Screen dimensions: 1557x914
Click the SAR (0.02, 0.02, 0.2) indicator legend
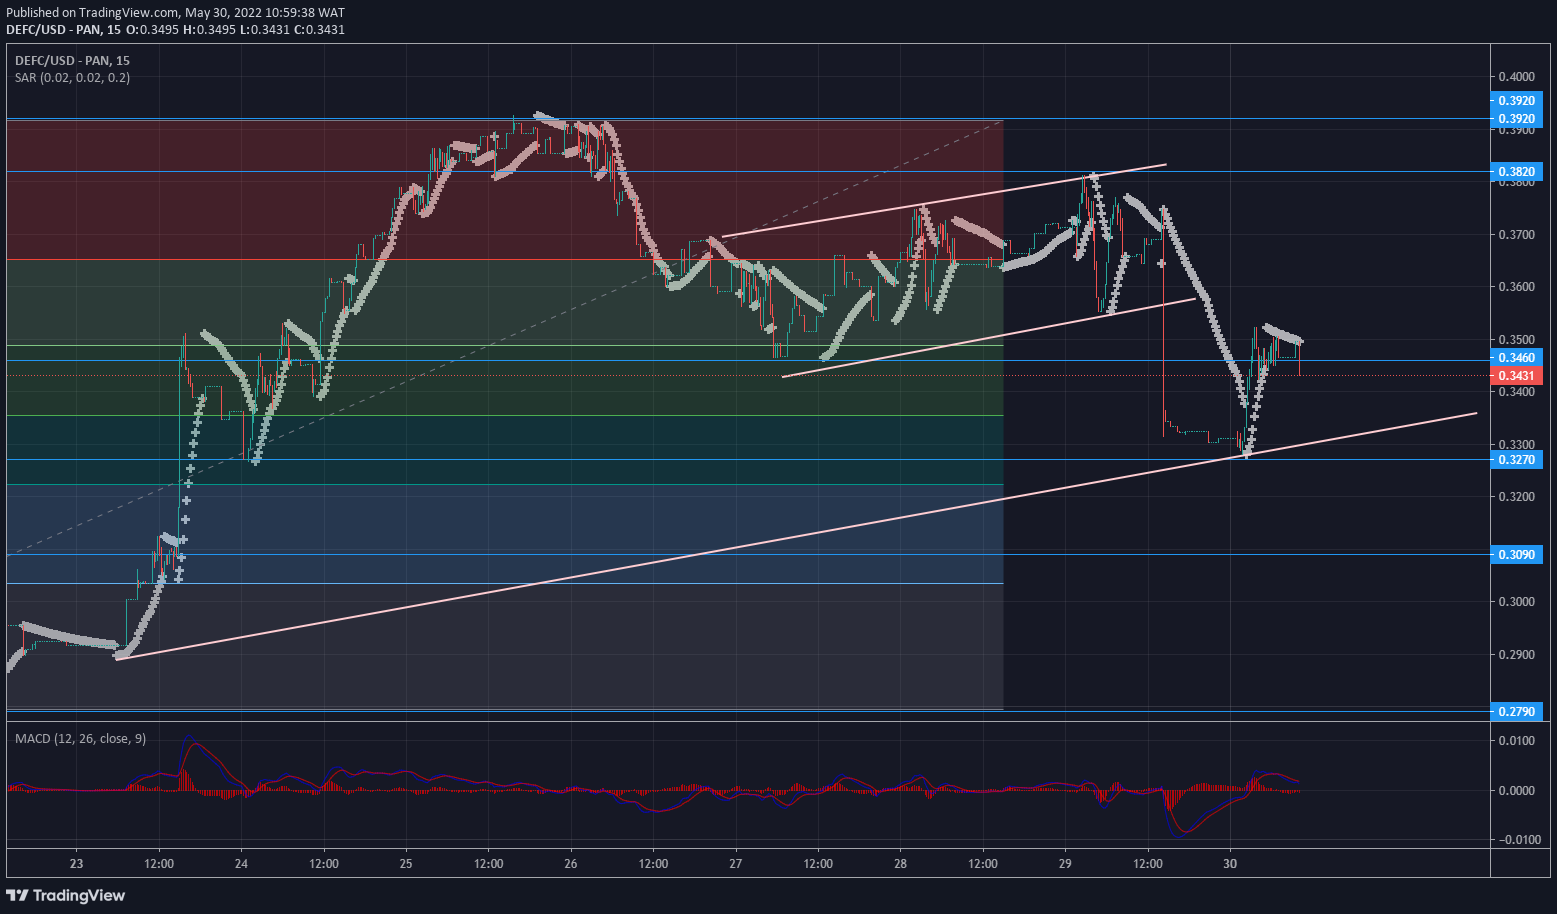(x=72, y=77)
